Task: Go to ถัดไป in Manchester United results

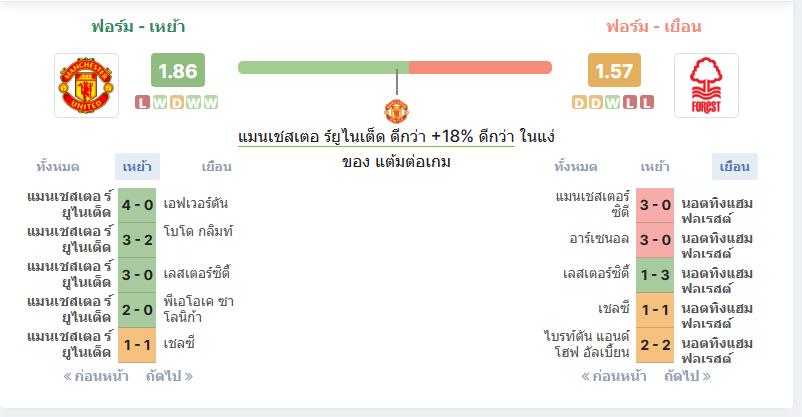Action: point(169,377)
